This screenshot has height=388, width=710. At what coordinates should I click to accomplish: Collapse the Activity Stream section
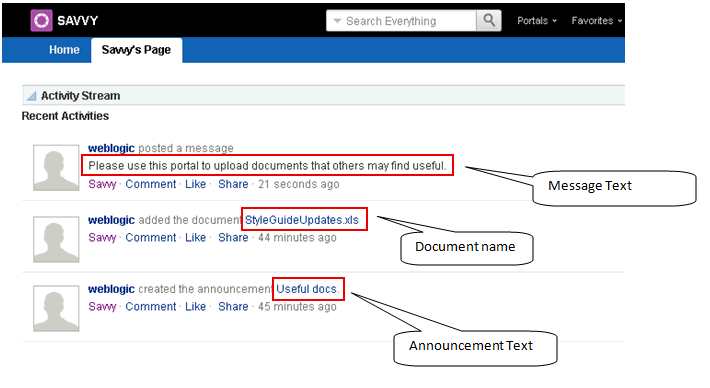[31, 96]
